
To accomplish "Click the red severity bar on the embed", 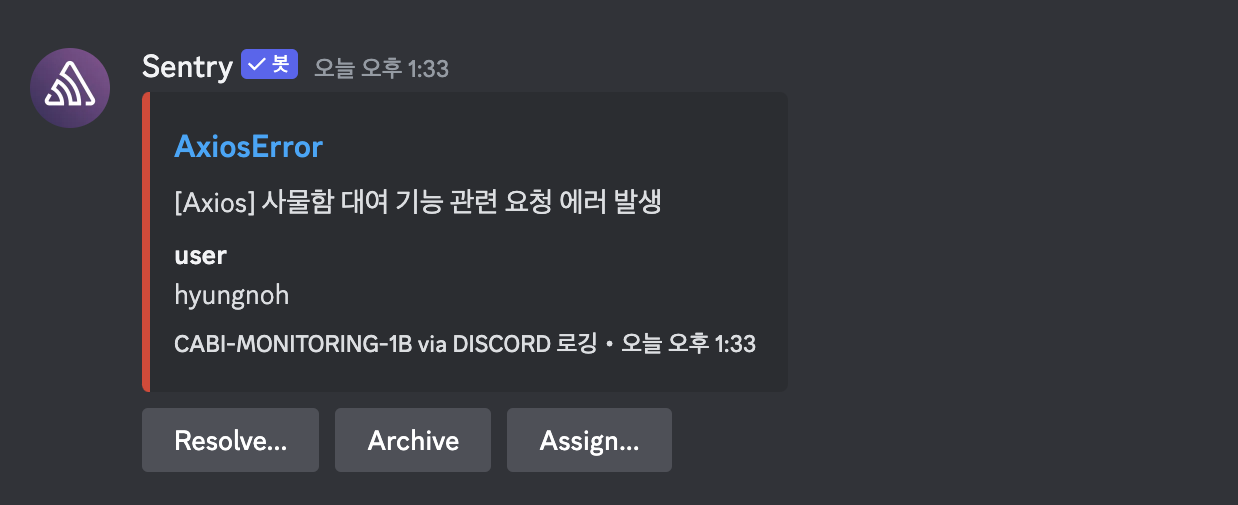I will point(146,242).
